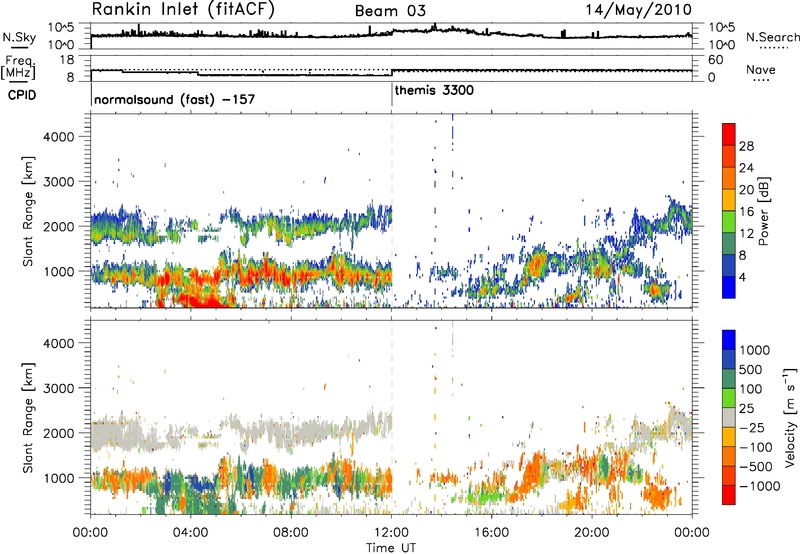Screen dimensions: 800x554
Task: Click the '500' label on velocity colorbar
Action: pyautogui.click(x=750, y=369)
